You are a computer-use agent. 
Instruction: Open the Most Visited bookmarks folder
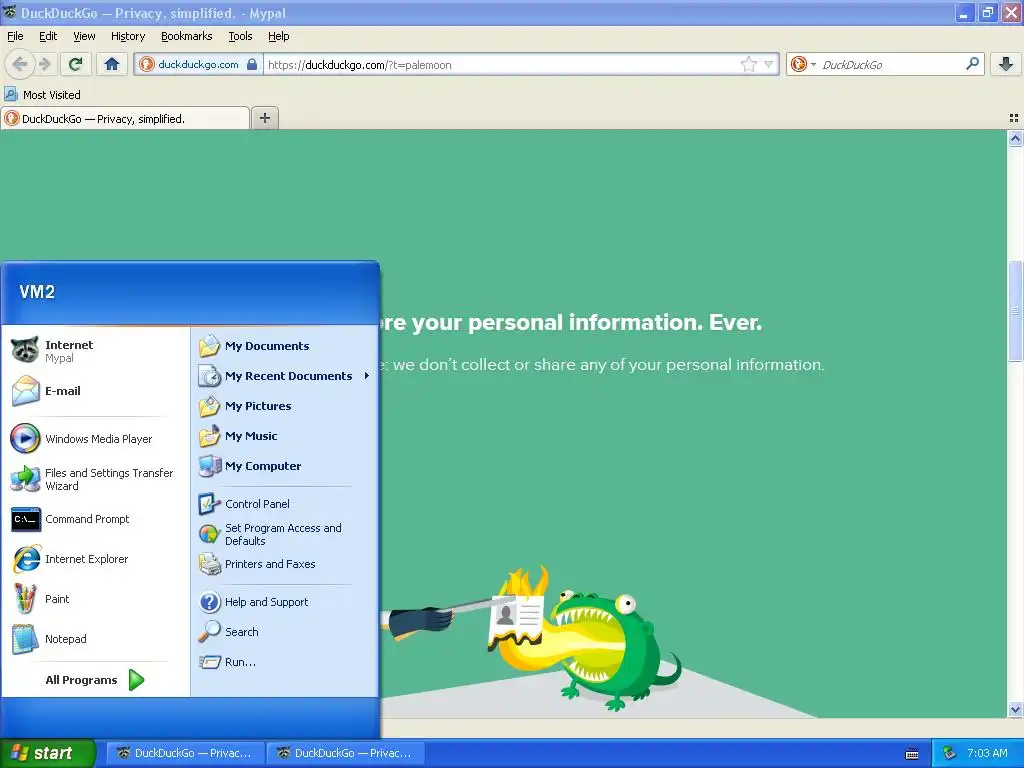pos(43,95)
